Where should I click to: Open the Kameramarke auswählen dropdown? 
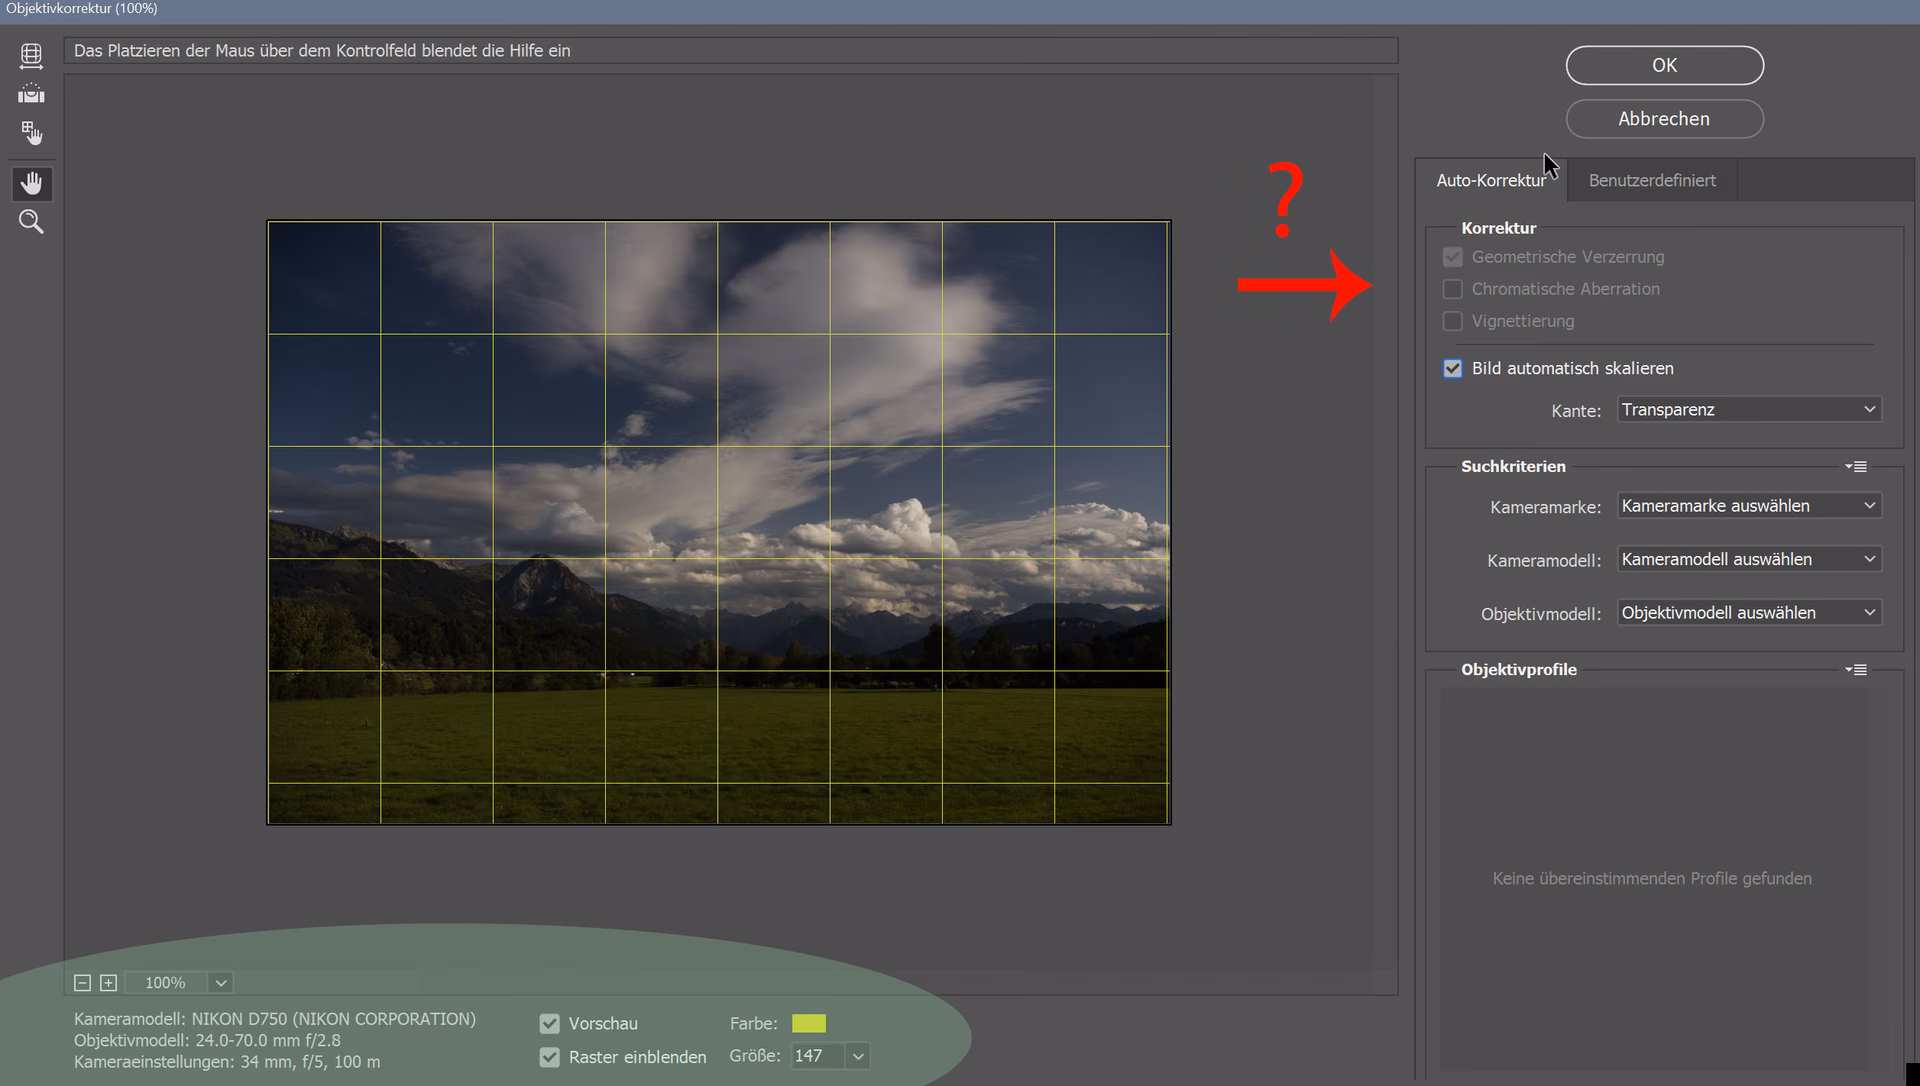pyautogui.click(x=1748, y=505)
